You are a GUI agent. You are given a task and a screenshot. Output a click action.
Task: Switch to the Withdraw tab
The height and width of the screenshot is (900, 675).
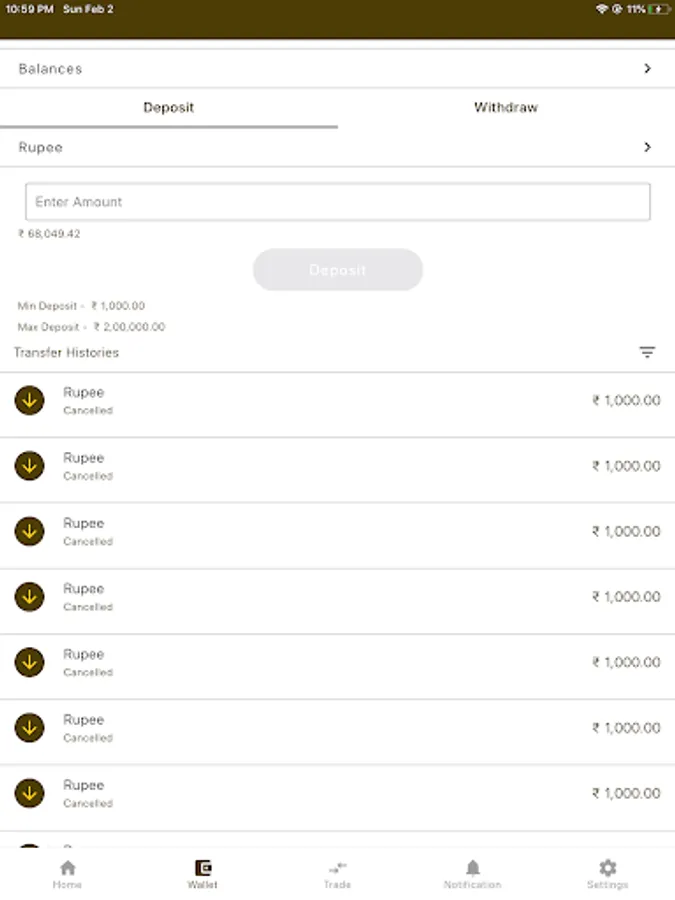505,107
